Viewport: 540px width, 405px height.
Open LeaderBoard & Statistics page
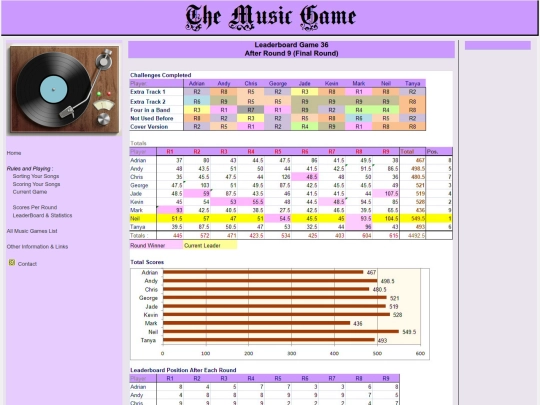coord(42,215)
